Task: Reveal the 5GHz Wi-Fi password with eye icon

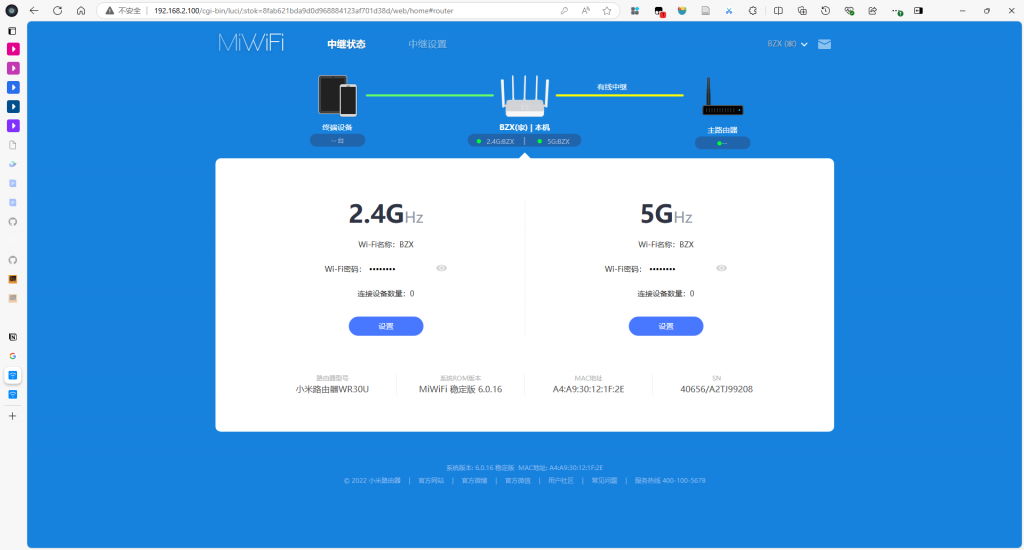Action: [x=722, y=268]
